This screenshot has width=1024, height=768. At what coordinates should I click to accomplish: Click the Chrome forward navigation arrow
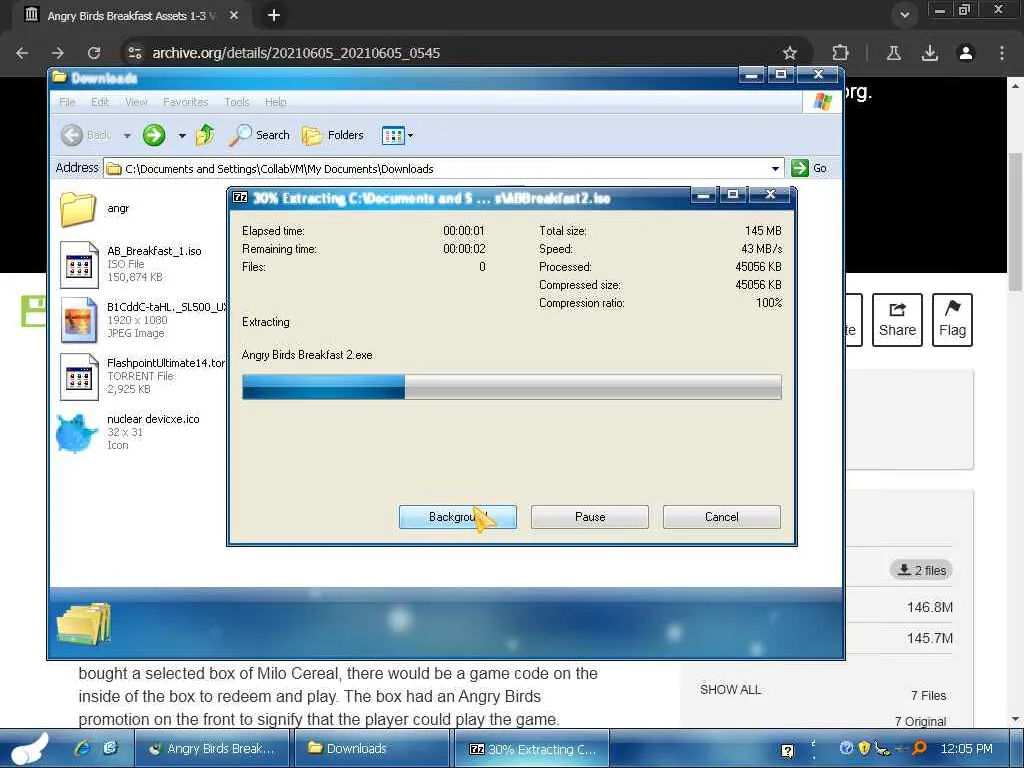57,53
